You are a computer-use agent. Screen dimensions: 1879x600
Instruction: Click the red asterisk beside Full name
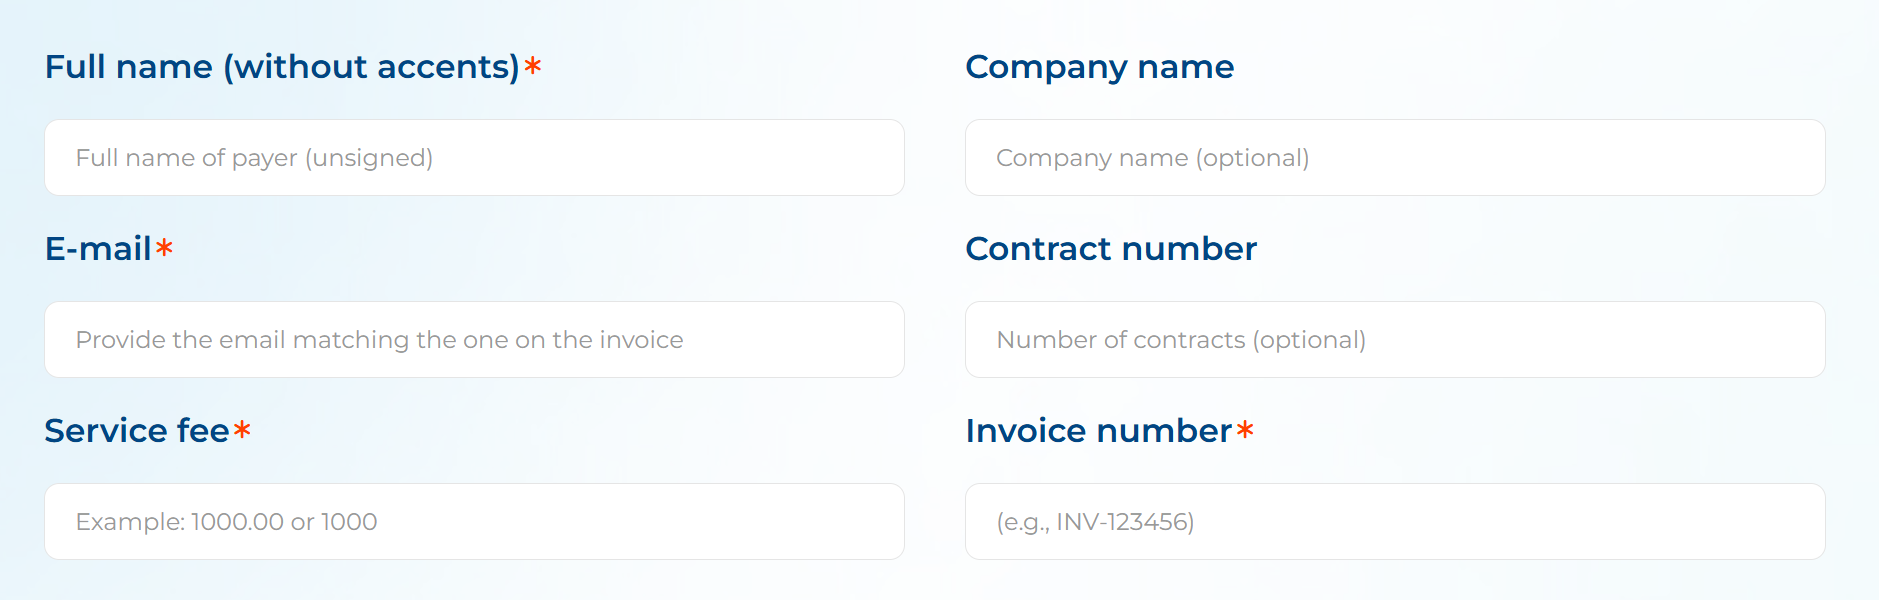pos(533,66)
